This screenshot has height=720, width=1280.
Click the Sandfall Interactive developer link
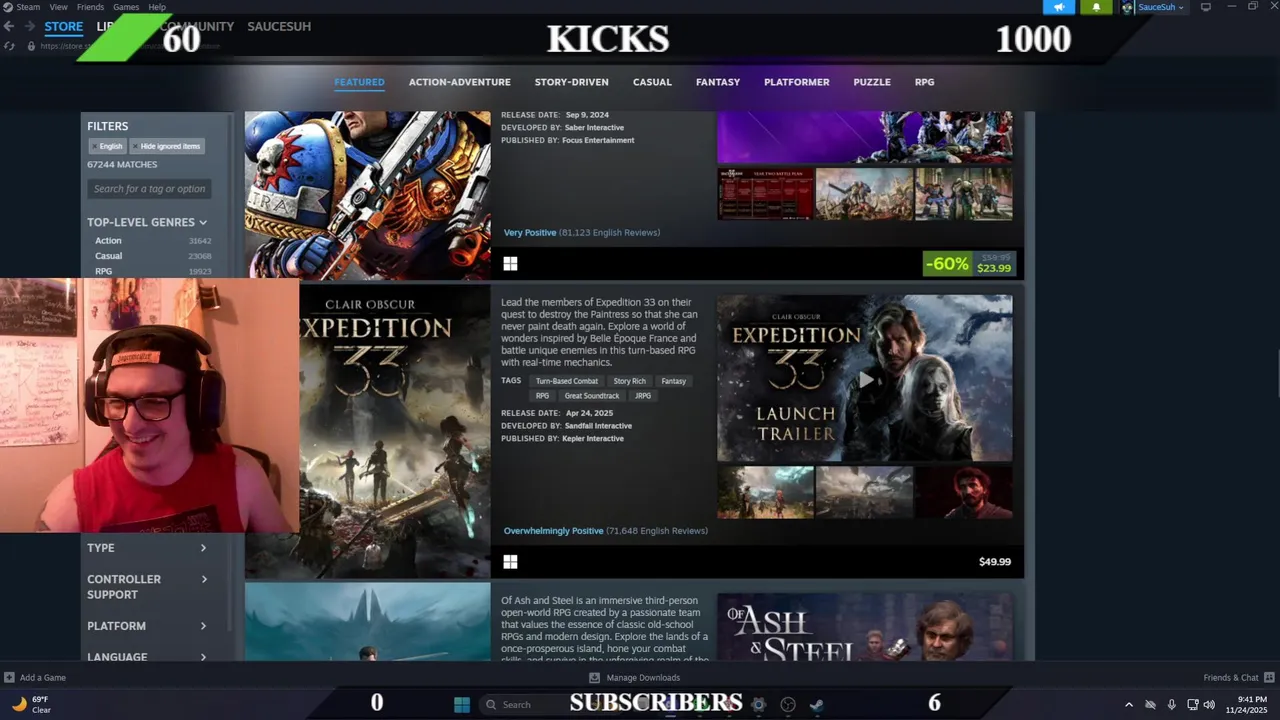[598, 426]
